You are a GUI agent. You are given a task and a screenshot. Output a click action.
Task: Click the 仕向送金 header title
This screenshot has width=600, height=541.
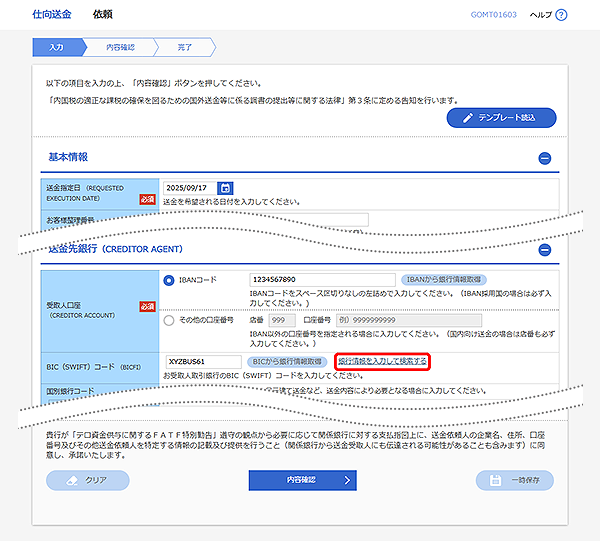pos(52,15)
